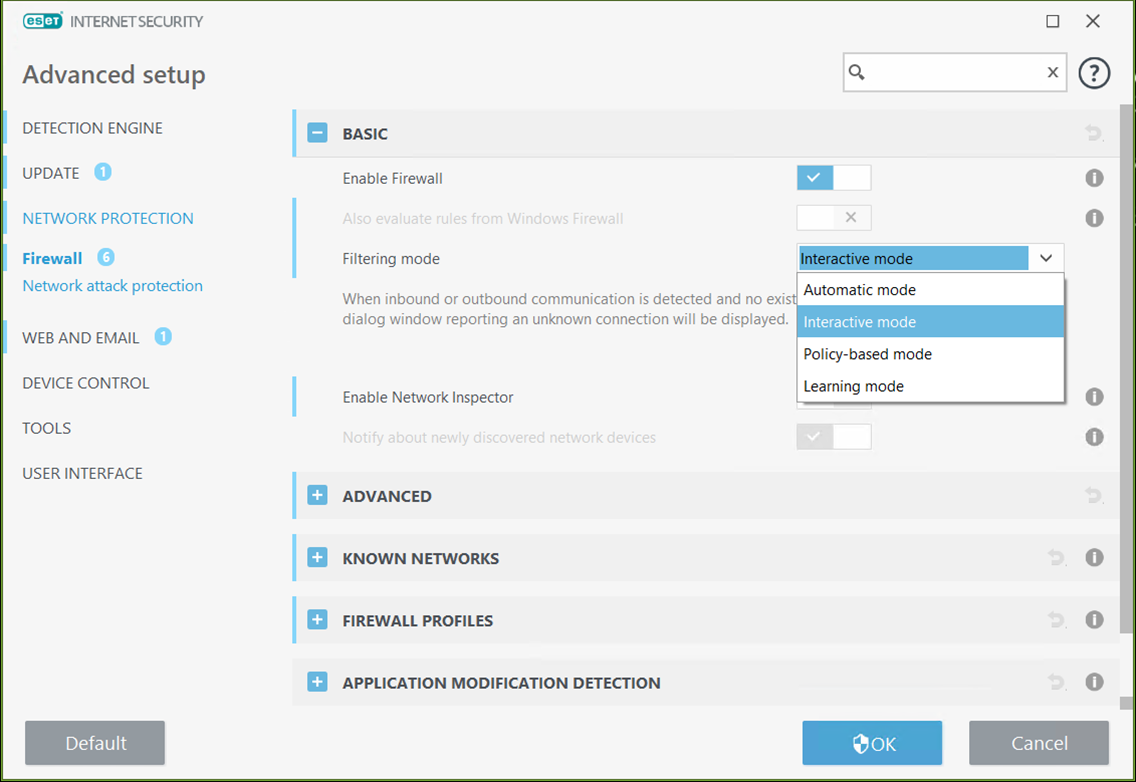Screen dimensions: 1136x782
Task: Click the Update notification badge
Action: click(x=103, y=172)
